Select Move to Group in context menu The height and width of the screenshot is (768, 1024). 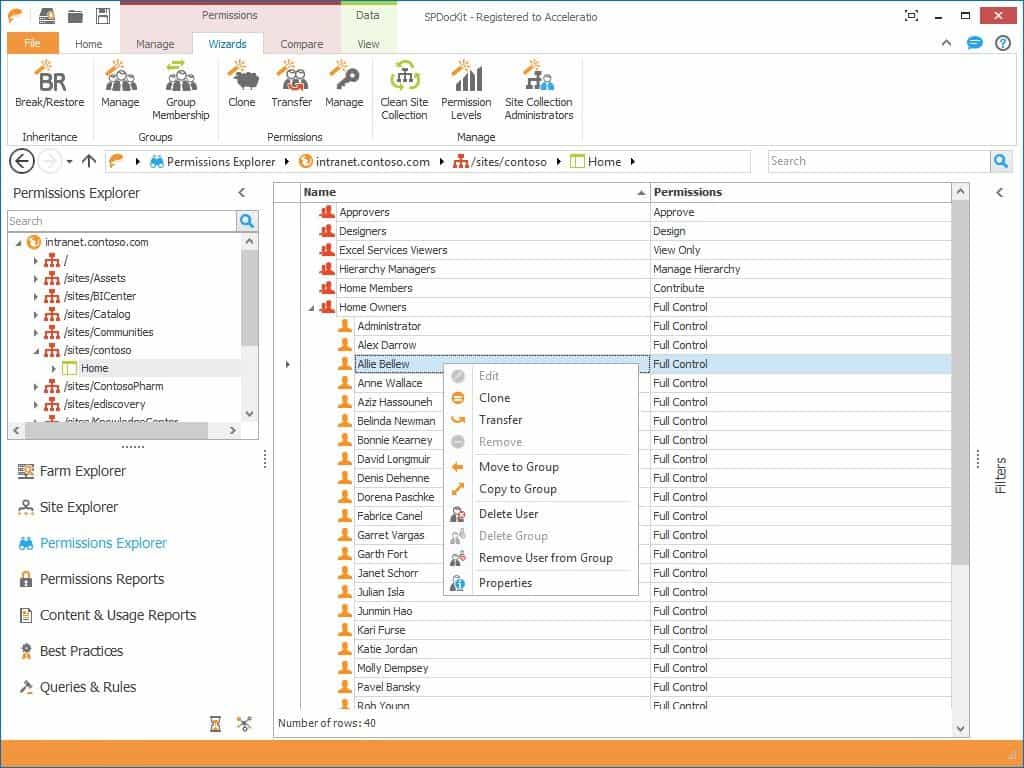tap(519, 467)
